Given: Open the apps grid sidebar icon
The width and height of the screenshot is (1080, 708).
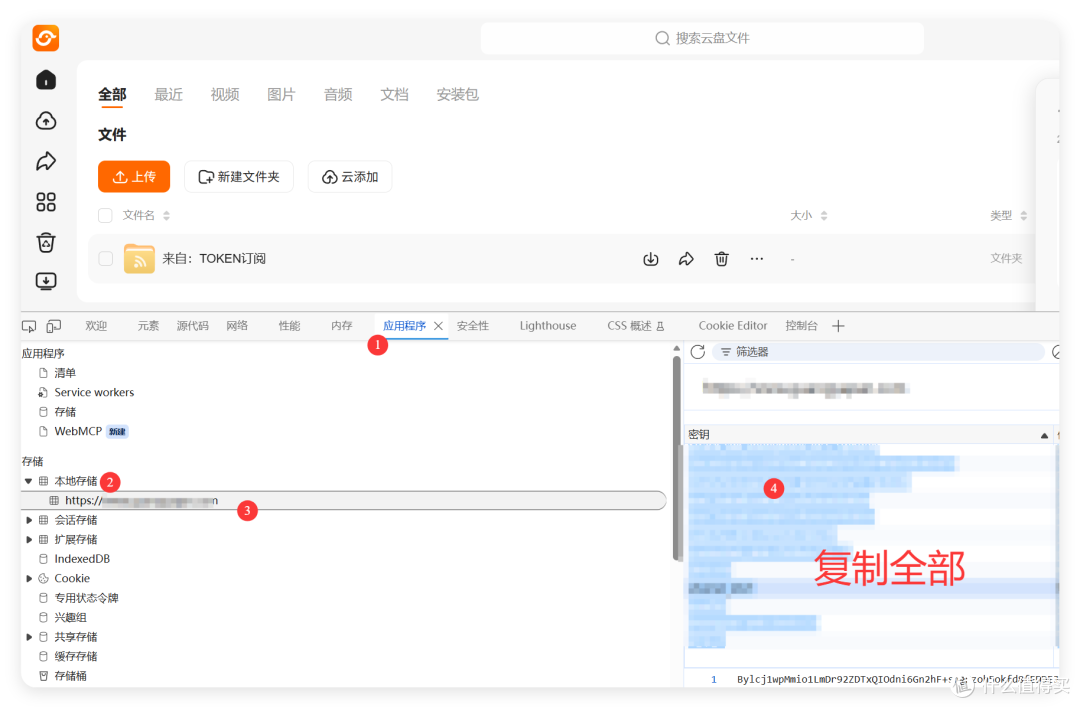Looking at the screenshot, I should tap(46, 202).
